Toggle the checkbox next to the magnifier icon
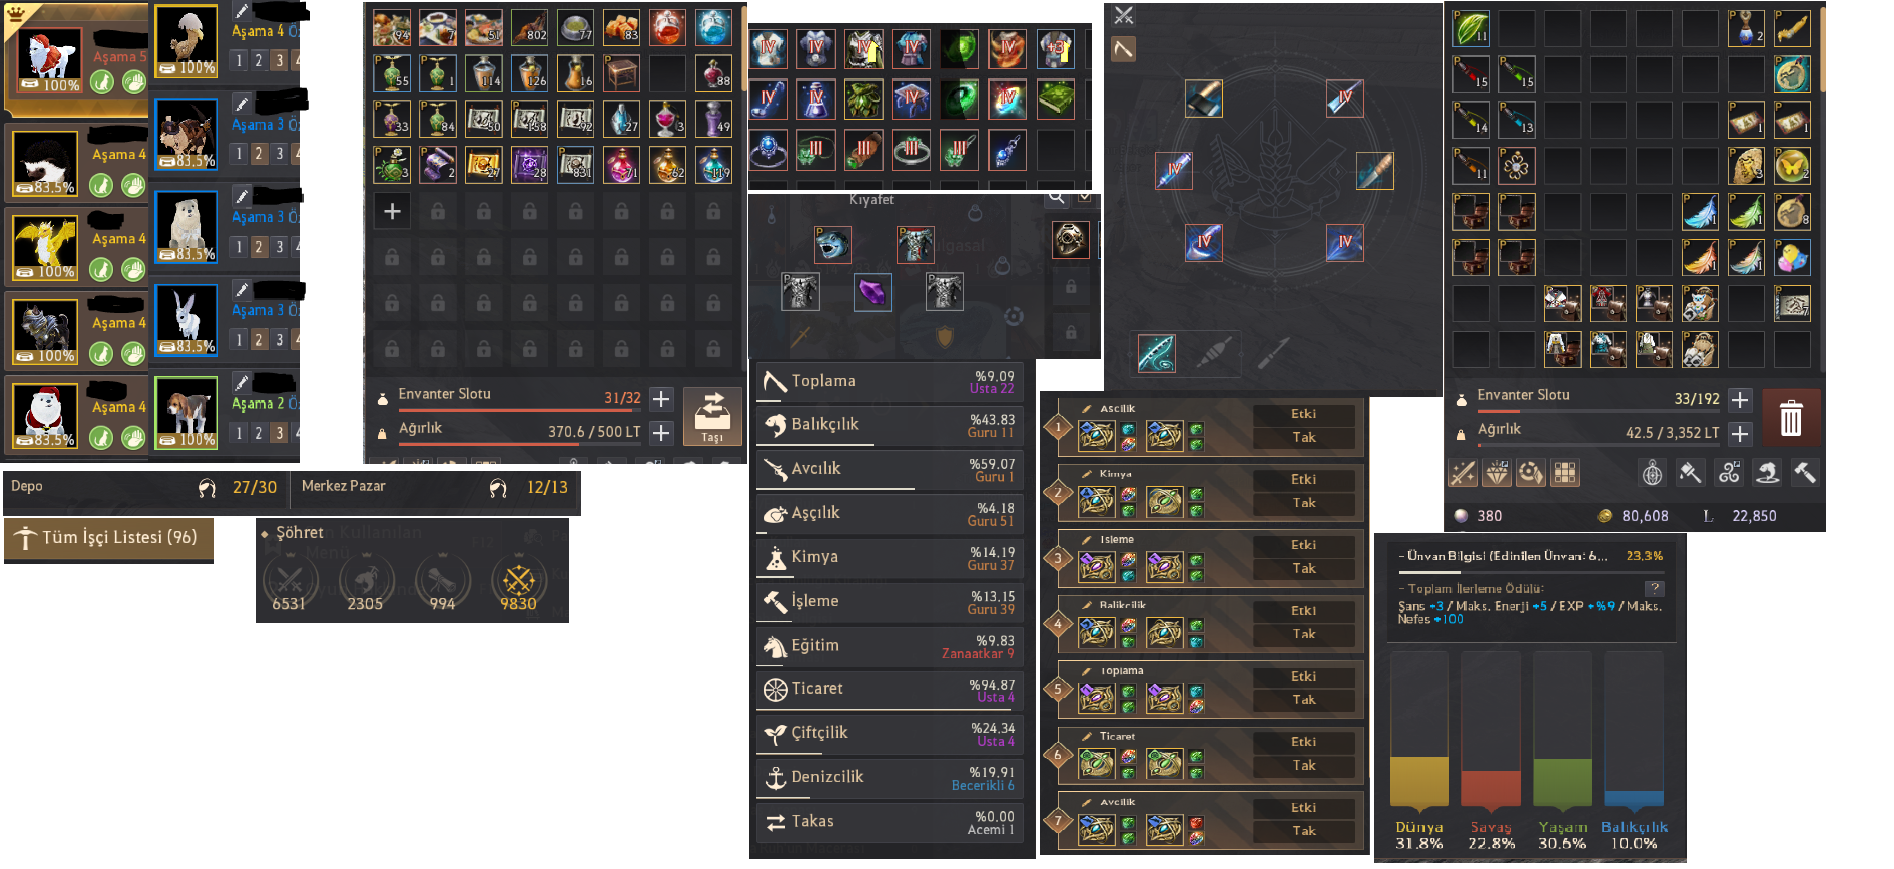1894x869 pixels. 1085,198
